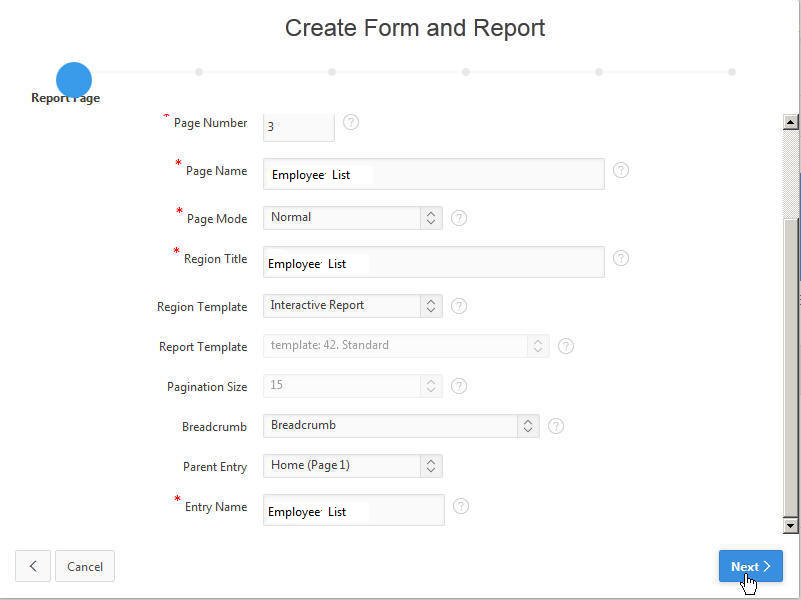Click help icon next to Region Template
This screenshot has height=600, width=801.
(x=459, y=306)
